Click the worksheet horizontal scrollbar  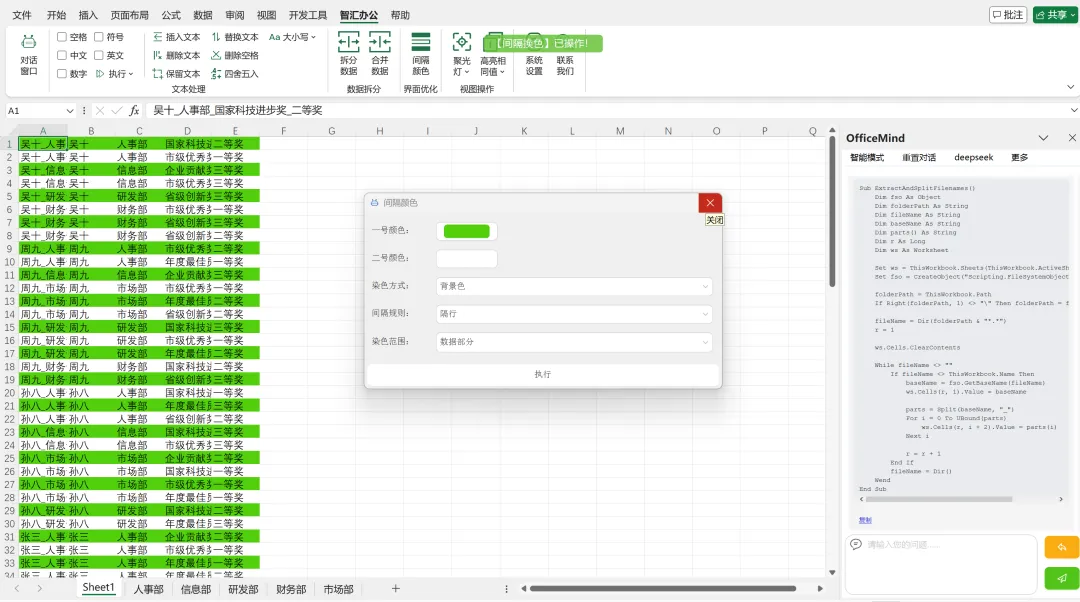click(663, 588)
